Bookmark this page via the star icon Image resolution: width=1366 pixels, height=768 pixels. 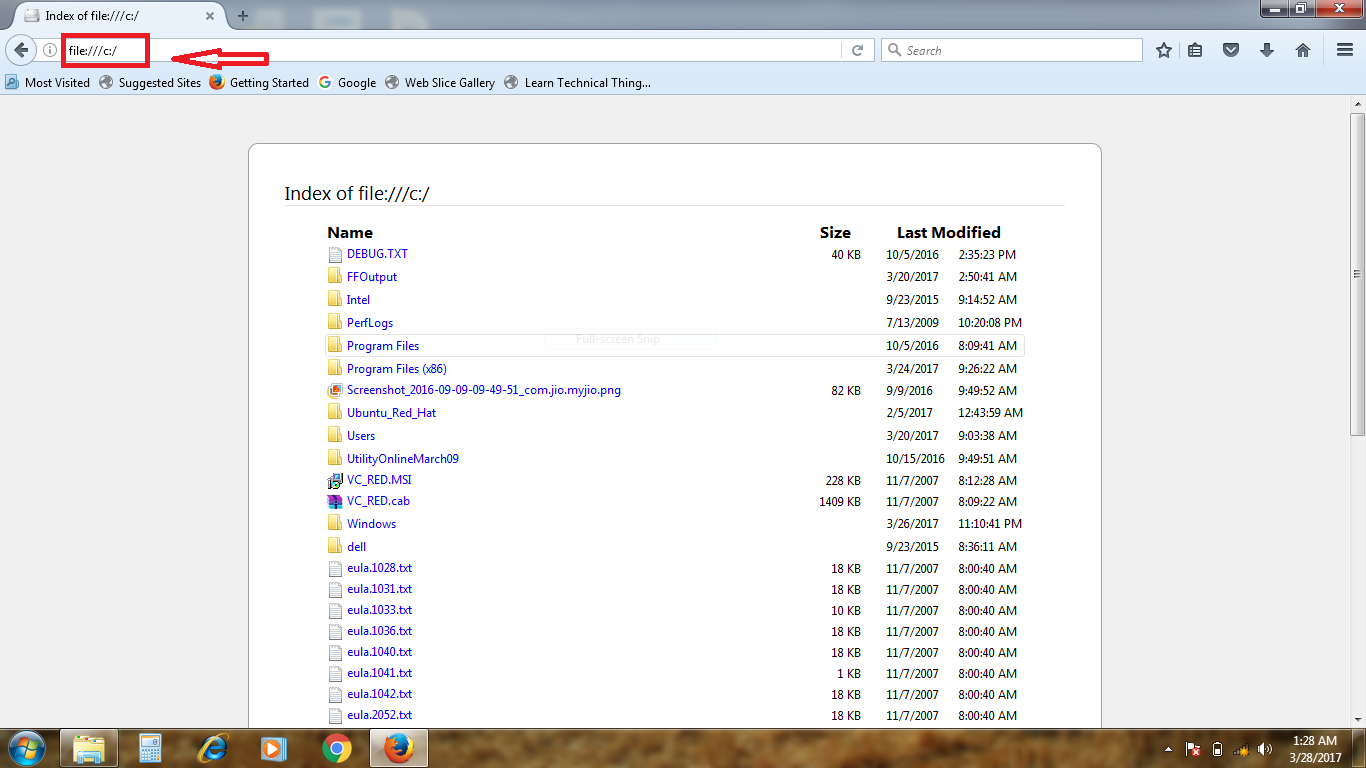1163,49
